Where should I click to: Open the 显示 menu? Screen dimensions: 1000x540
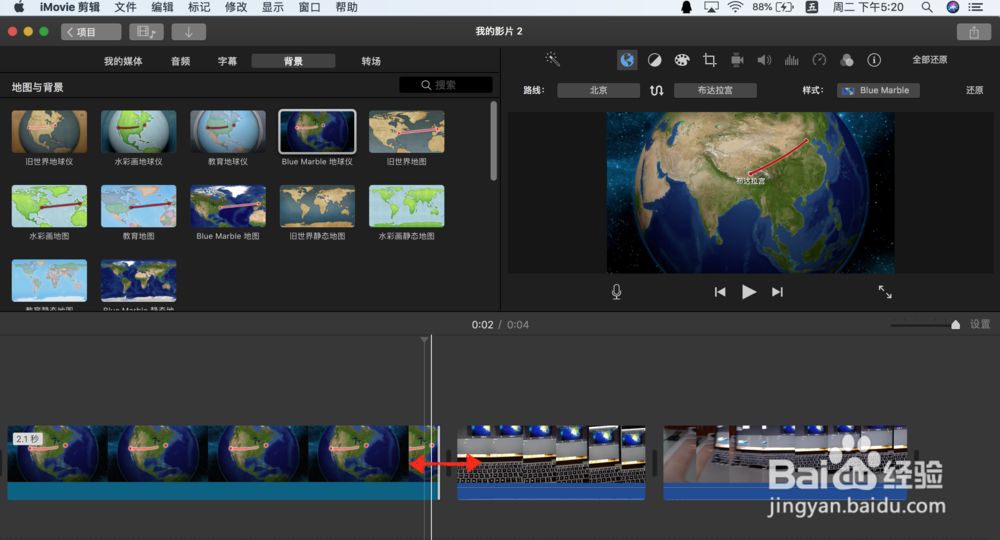272,7
